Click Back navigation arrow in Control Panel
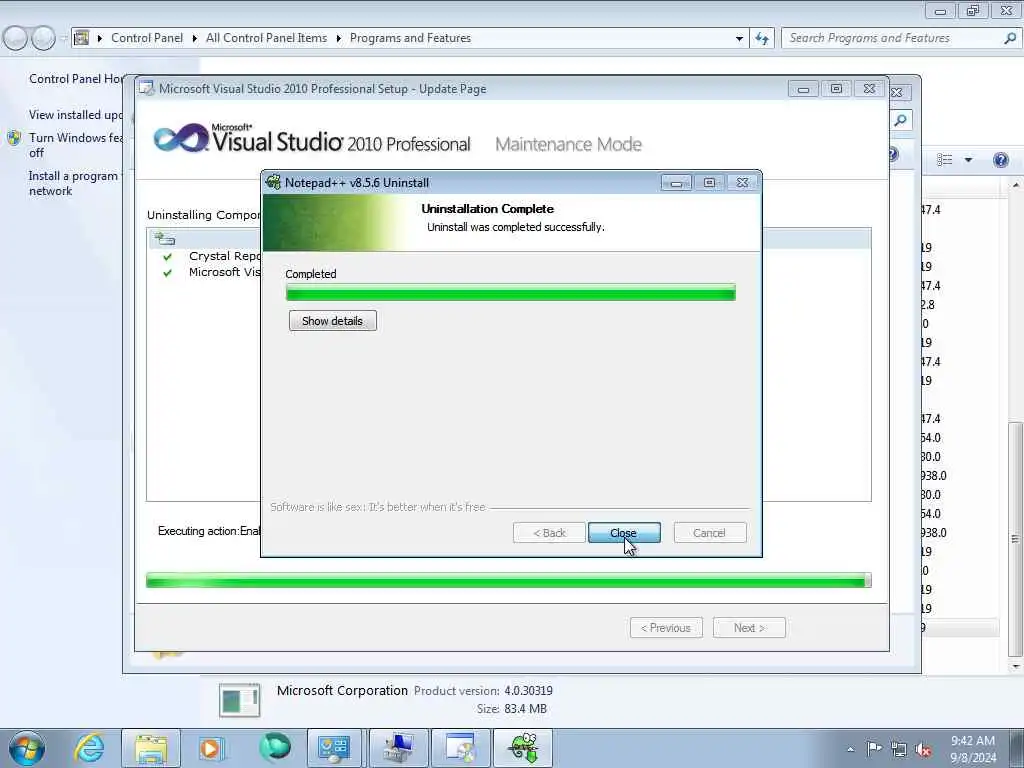Viewport: 1024px width, 768px height. pos(16,38)
